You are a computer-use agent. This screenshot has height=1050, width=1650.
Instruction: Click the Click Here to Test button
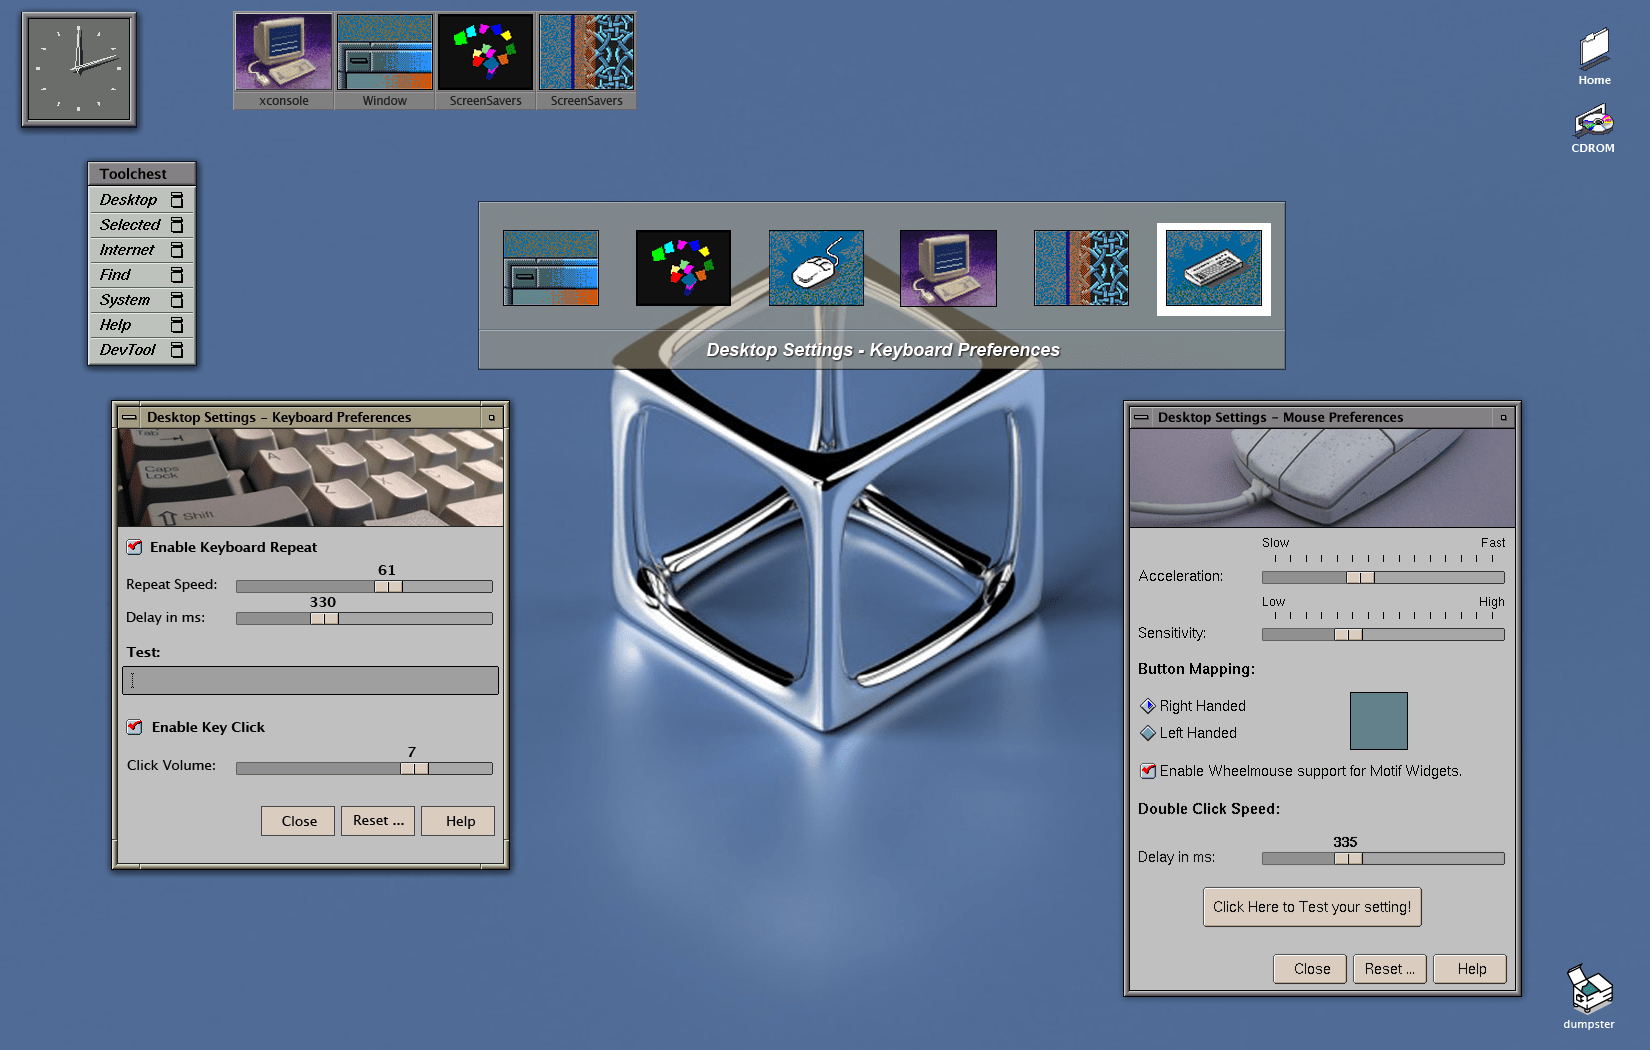(1312, 907)
